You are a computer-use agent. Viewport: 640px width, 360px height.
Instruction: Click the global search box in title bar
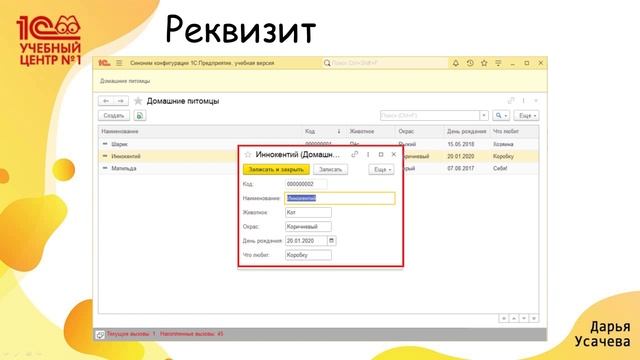[385, 63]
